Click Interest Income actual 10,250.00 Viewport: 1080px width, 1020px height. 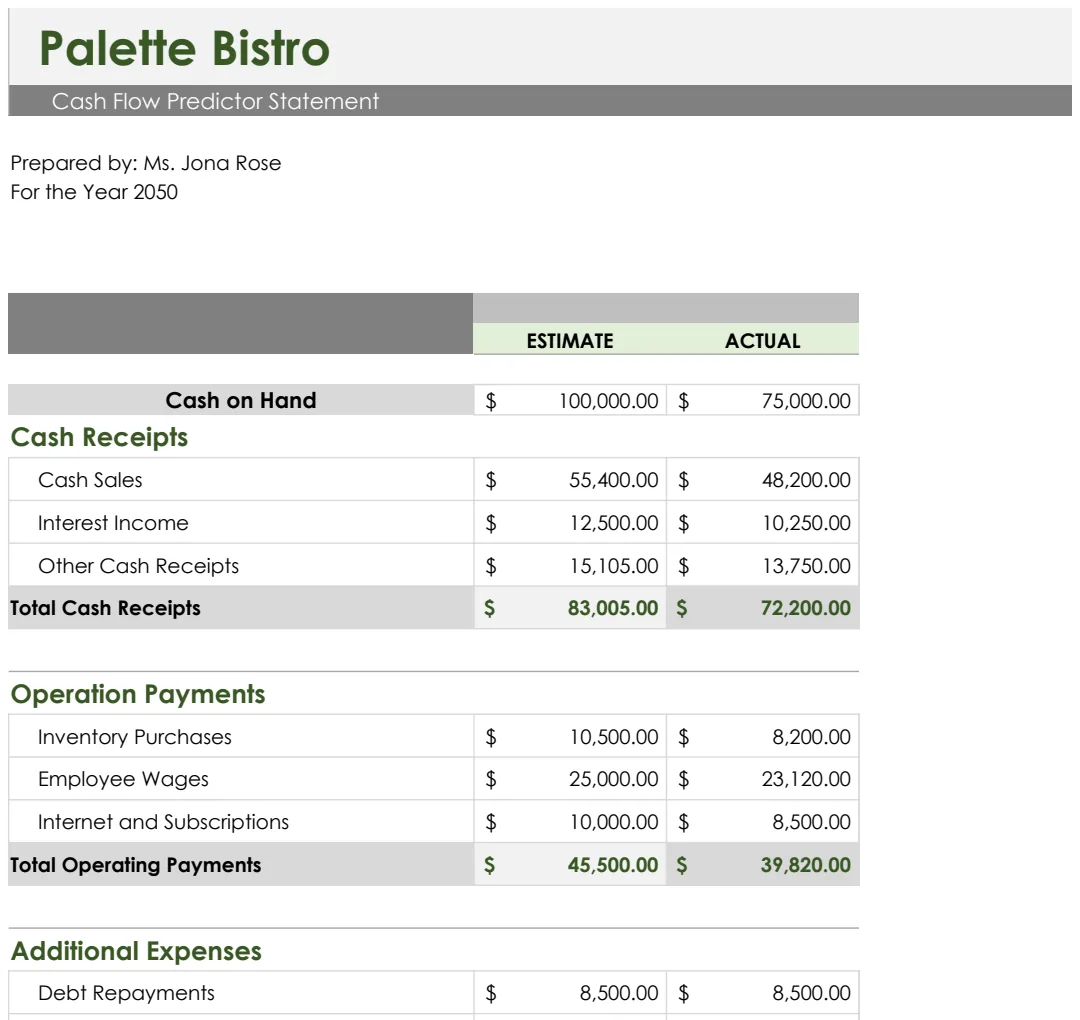[x=762, y=523]
